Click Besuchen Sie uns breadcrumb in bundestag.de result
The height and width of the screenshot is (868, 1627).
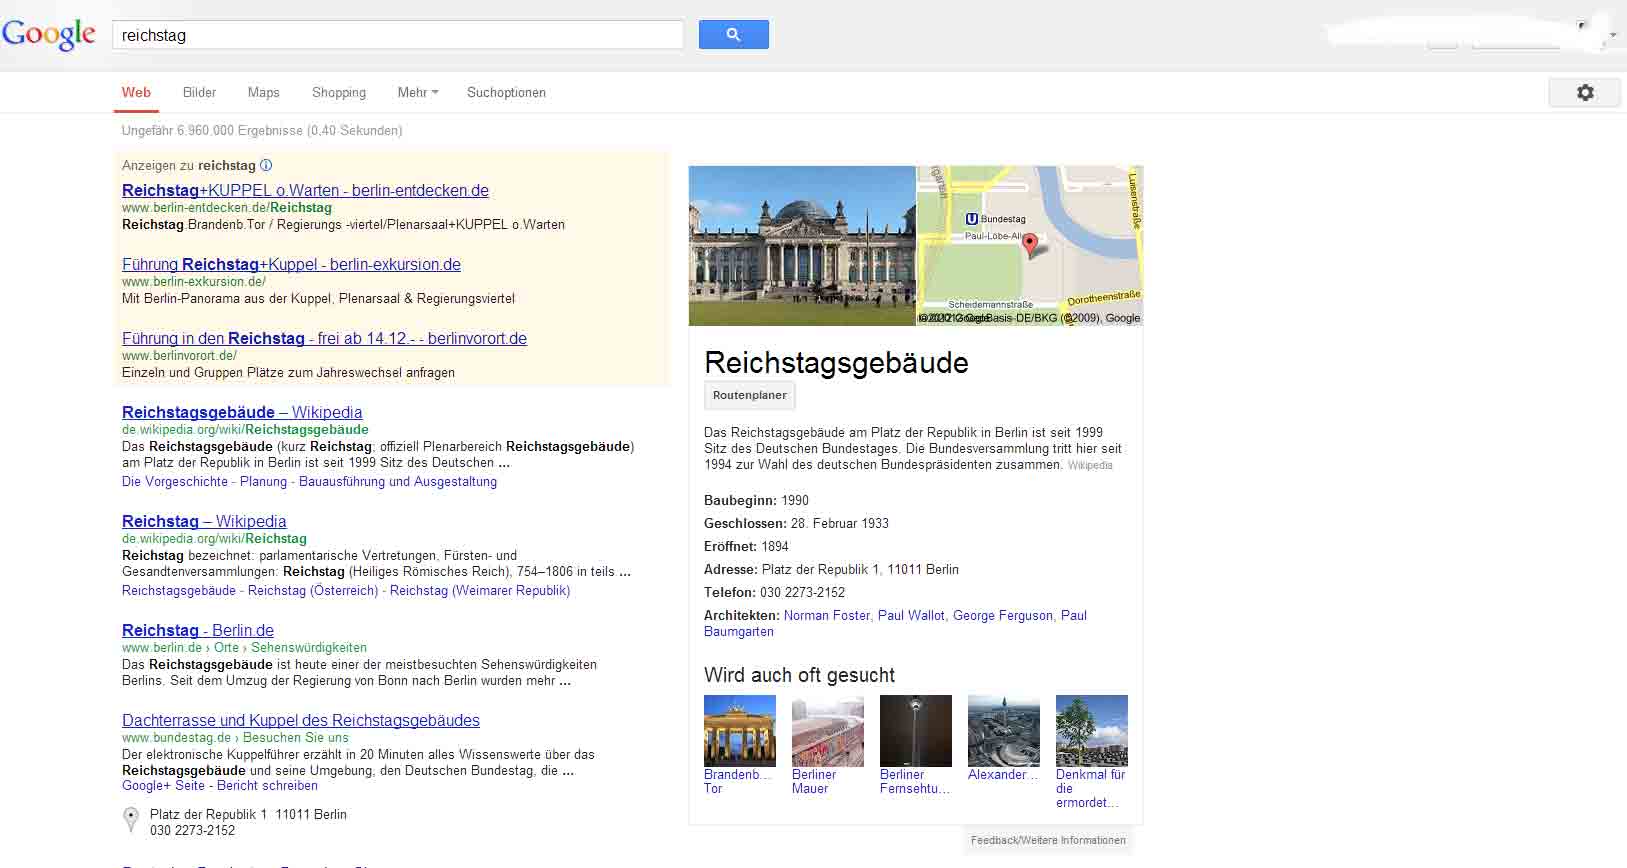(296, 737)
